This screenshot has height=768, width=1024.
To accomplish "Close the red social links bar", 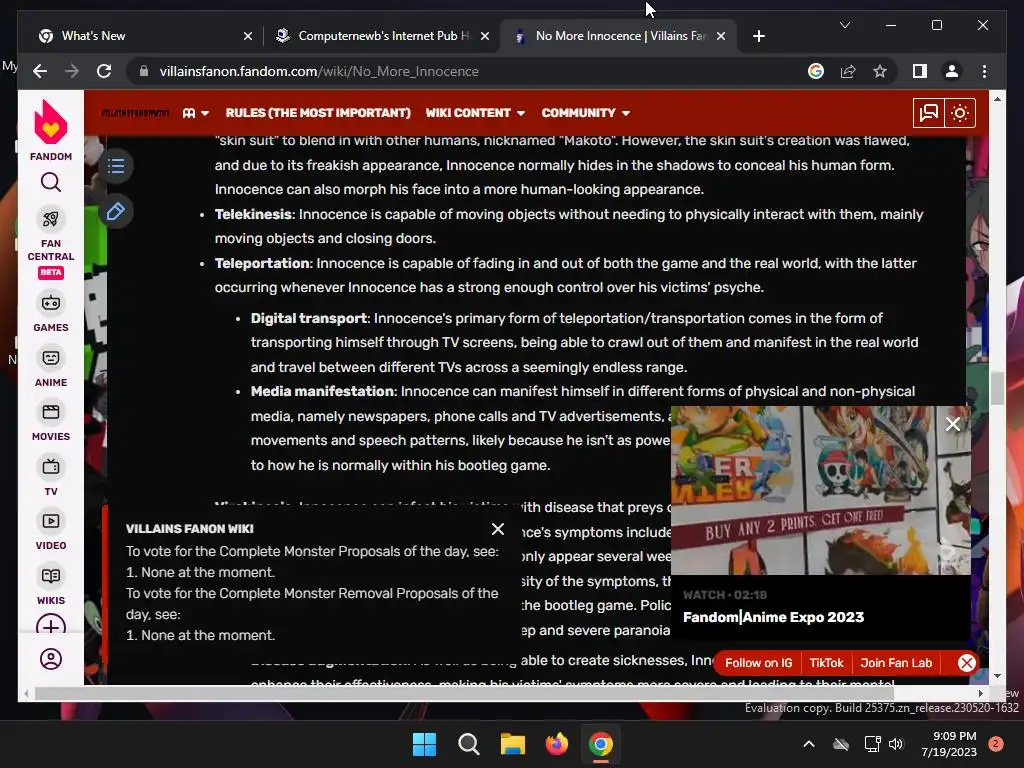I will coord(967,663).
